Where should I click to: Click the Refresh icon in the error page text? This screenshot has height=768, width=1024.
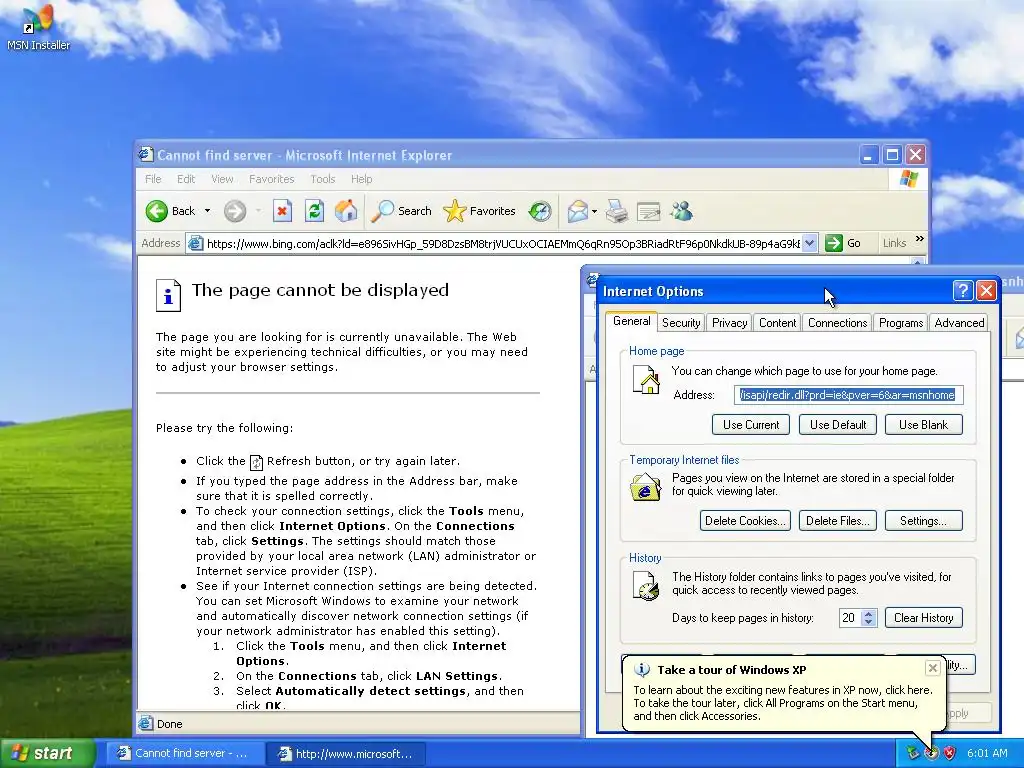click(256, 462)
